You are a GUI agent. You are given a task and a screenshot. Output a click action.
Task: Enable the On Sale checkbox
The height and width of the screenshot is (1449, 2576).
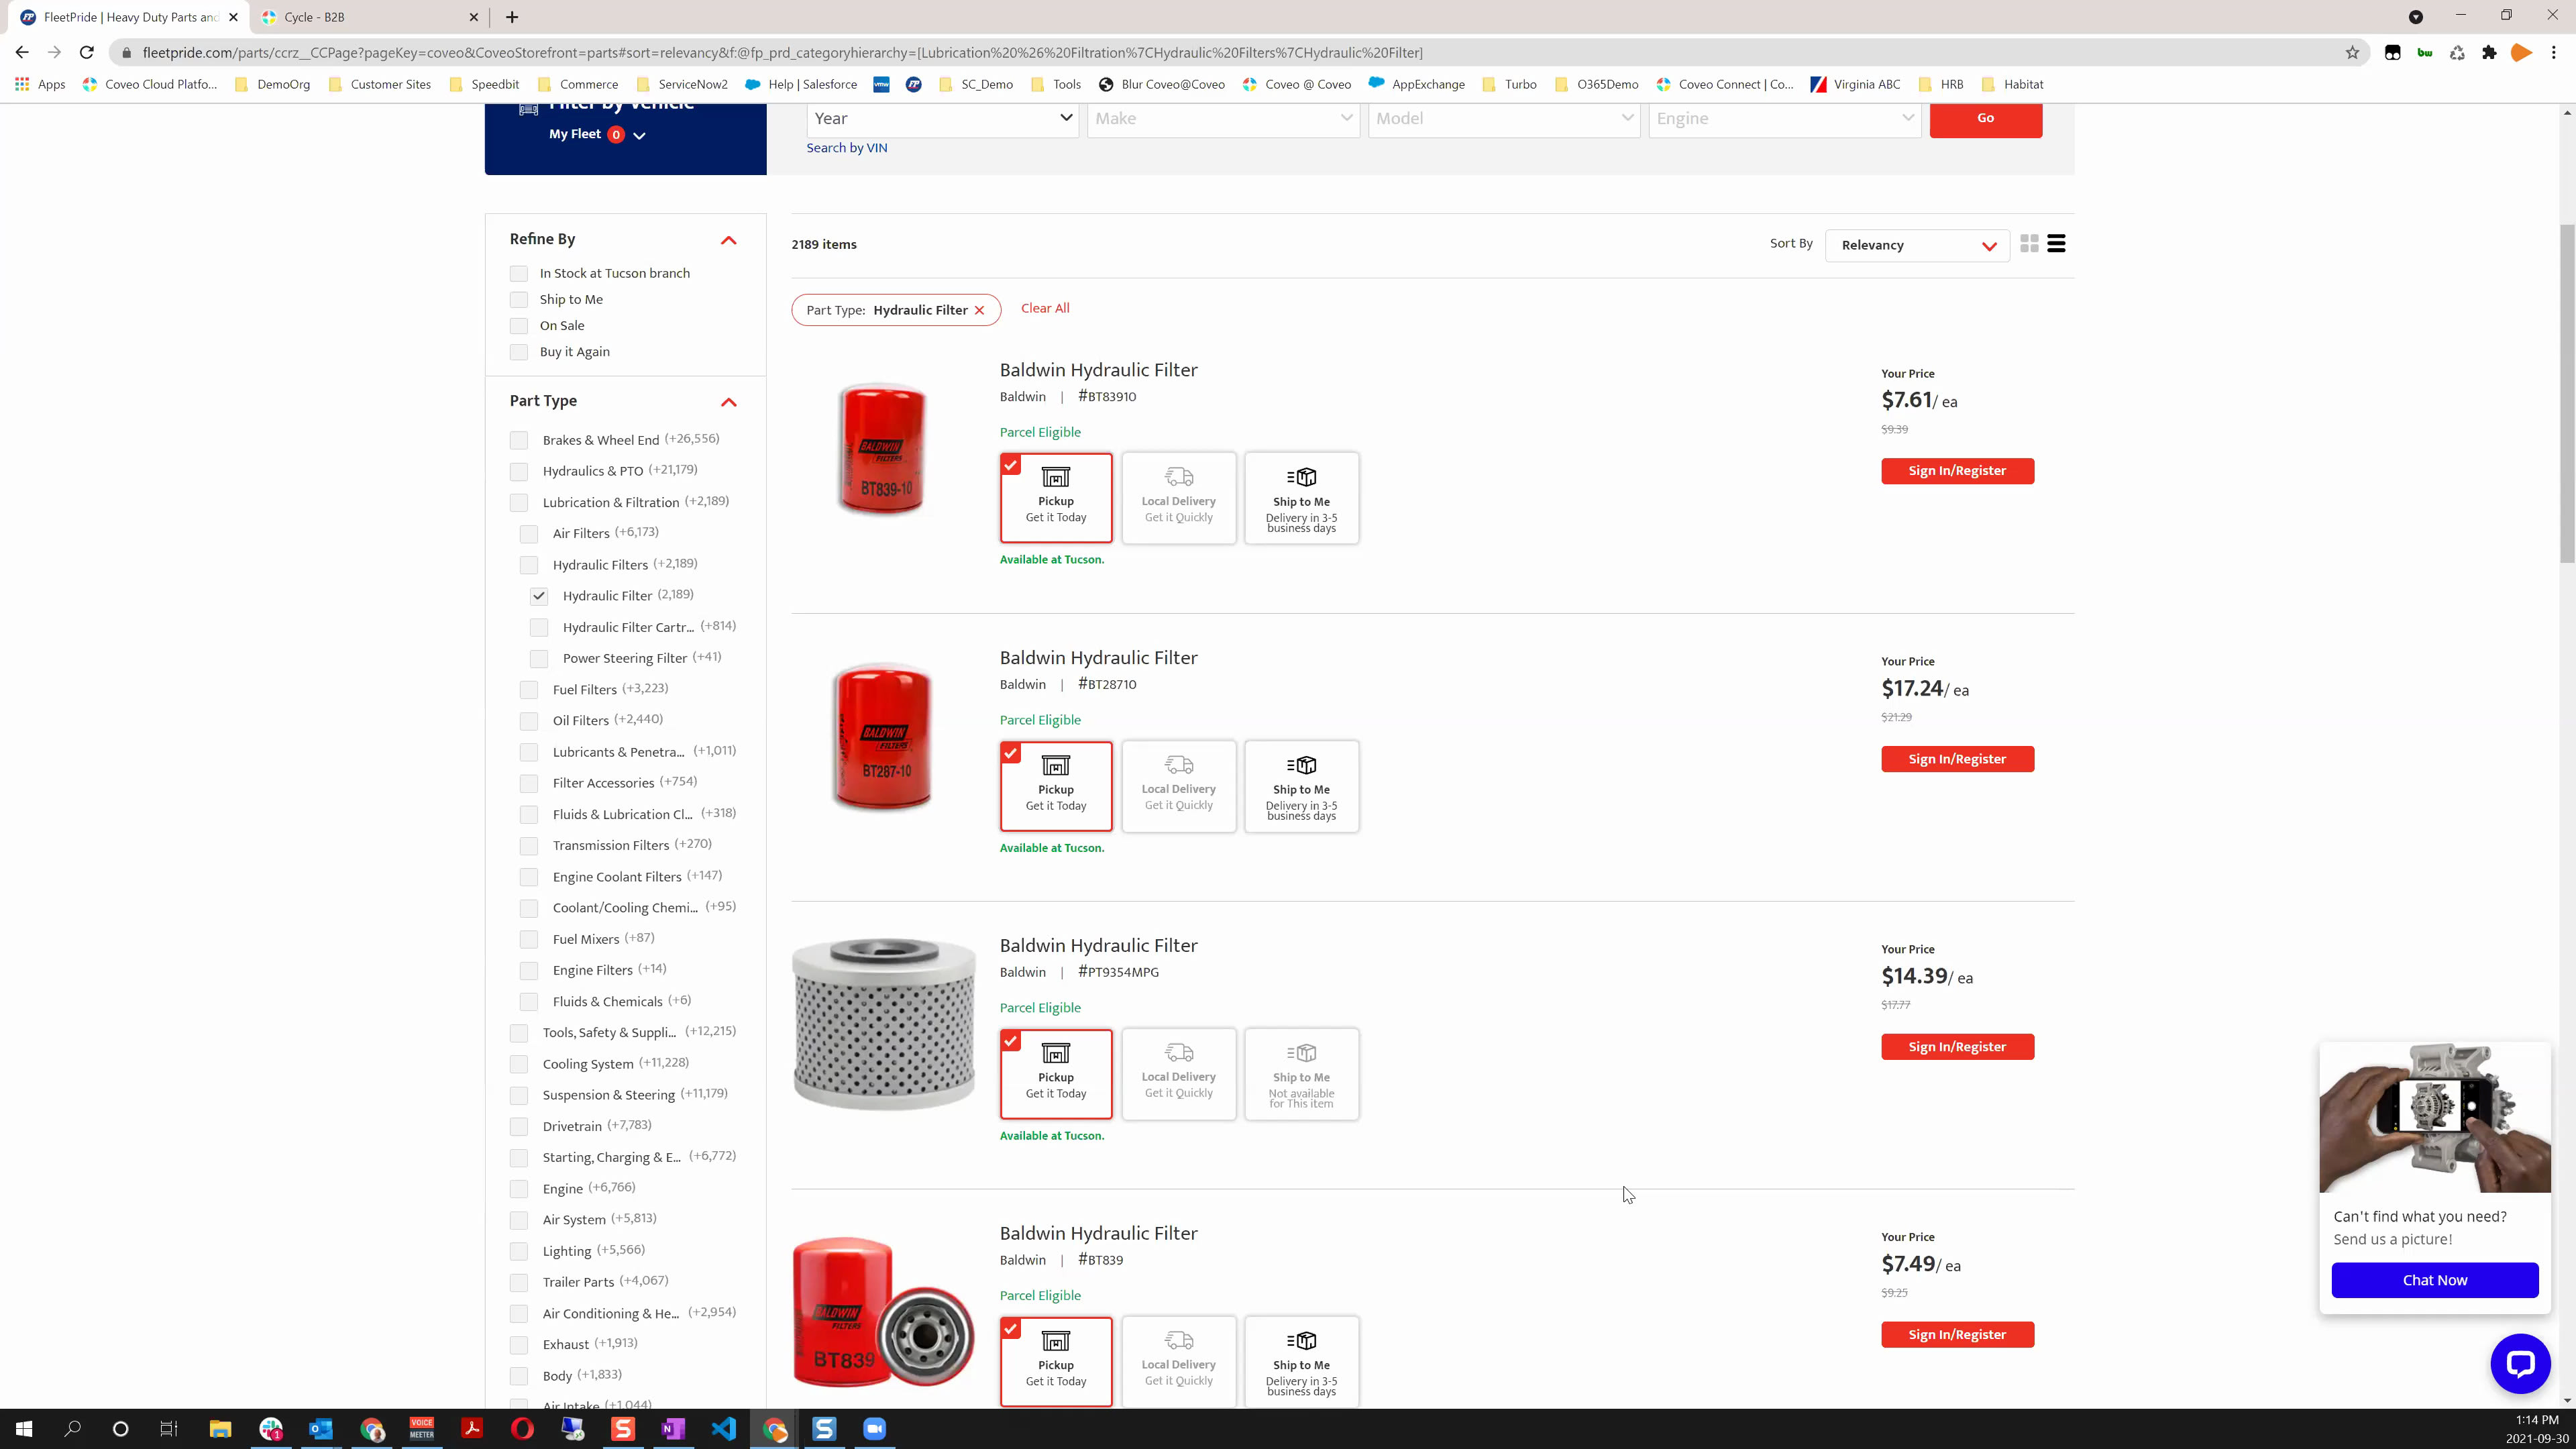518,326
